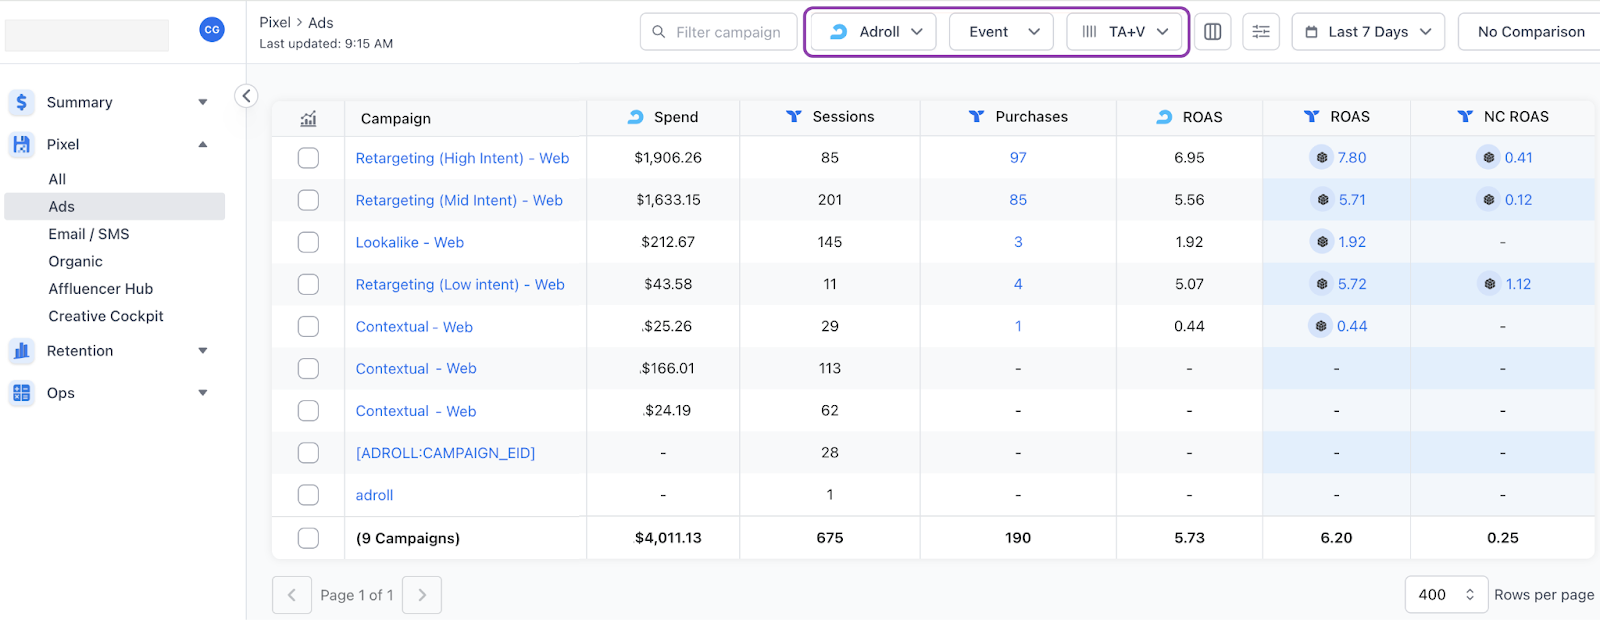
Task: Open the TA+V attribution model dropdown
Action: 1124,32
